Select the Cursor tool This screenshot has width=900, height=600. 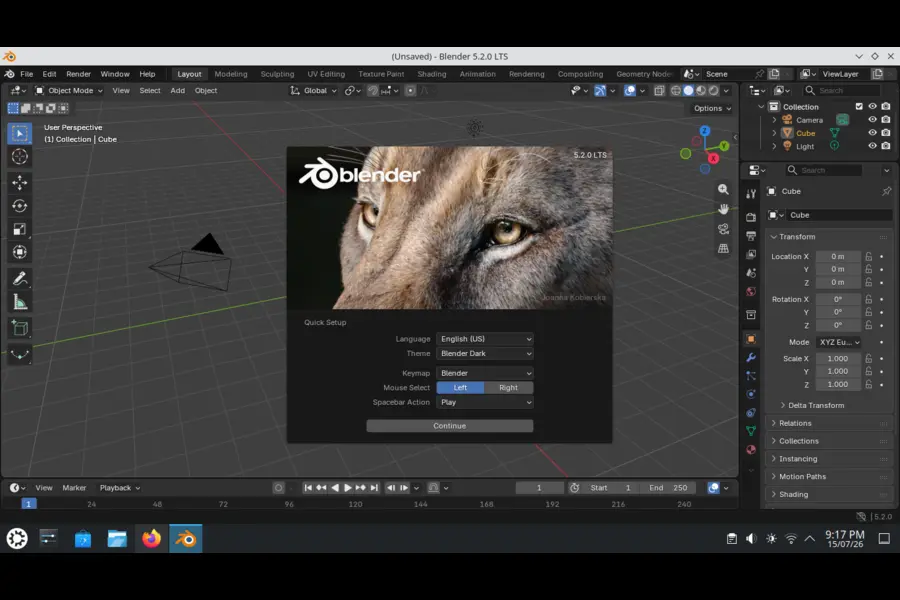(x=20, y=157)
